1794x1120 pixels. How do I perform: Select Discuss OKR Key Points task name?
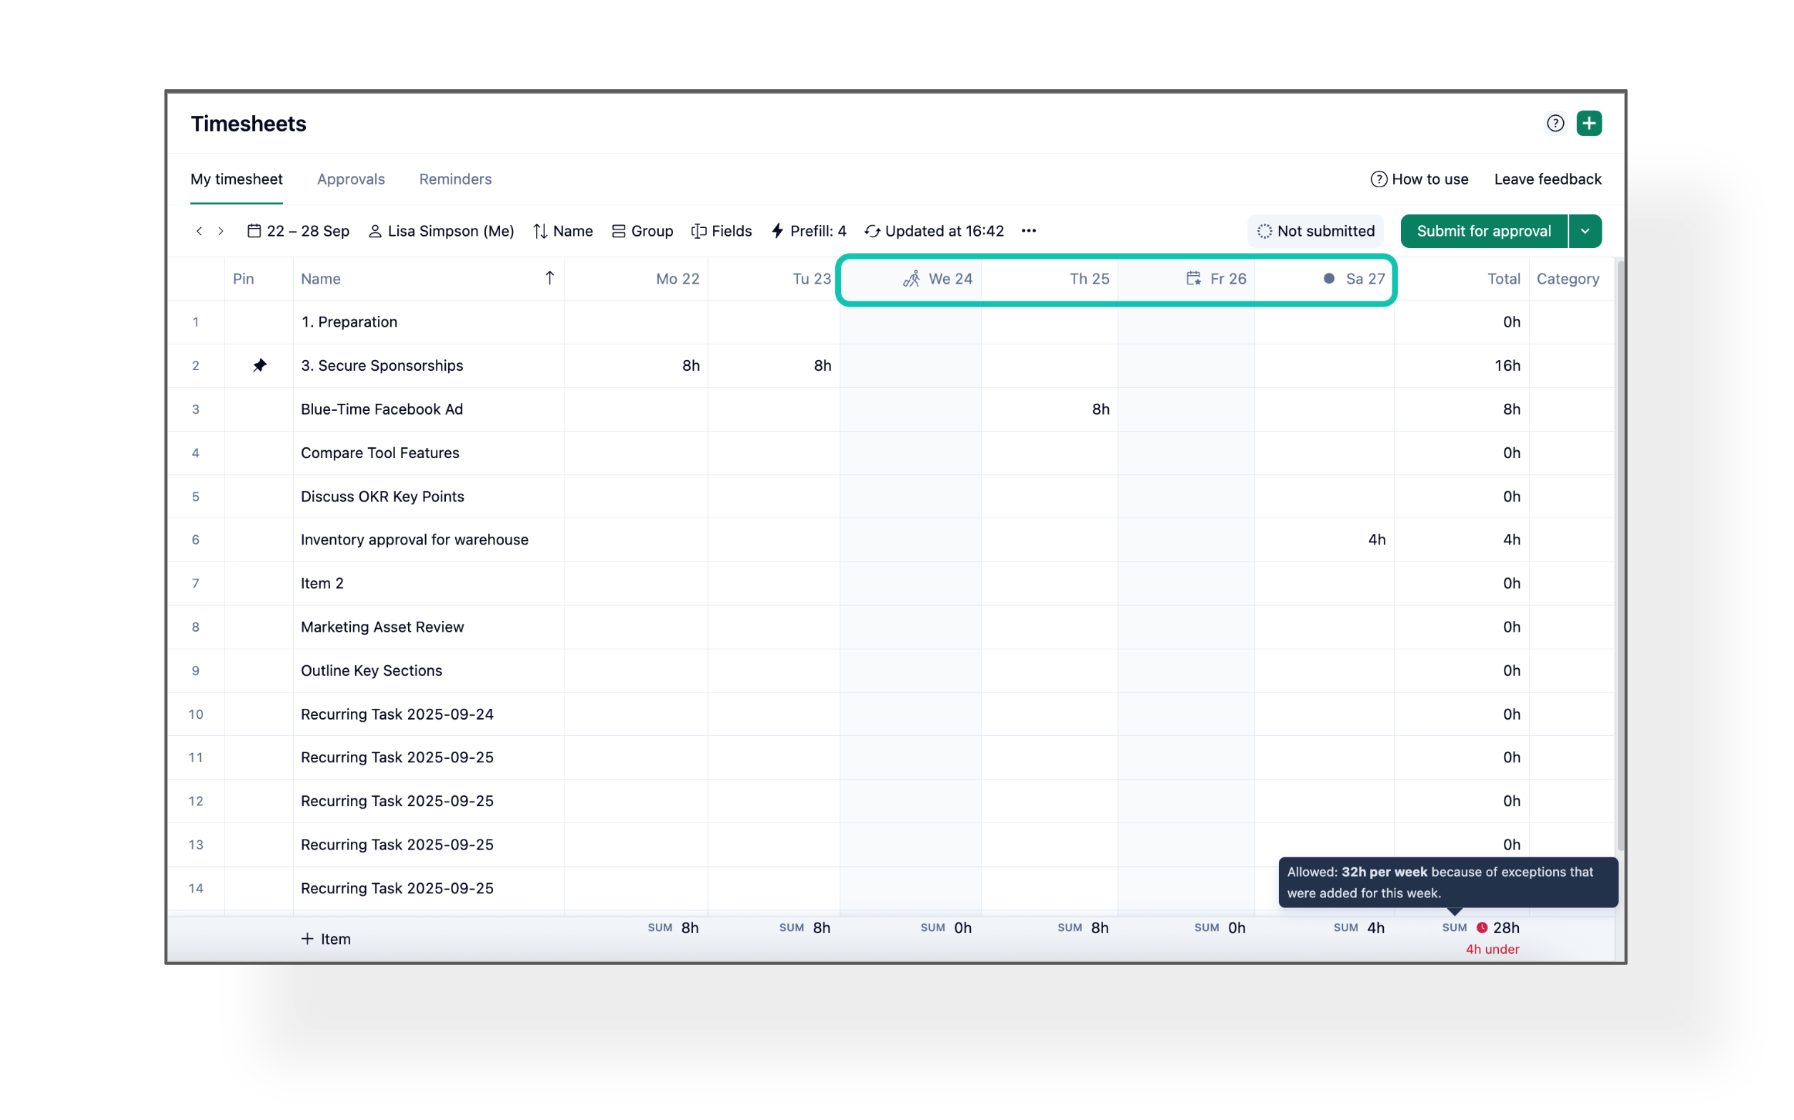383,497
